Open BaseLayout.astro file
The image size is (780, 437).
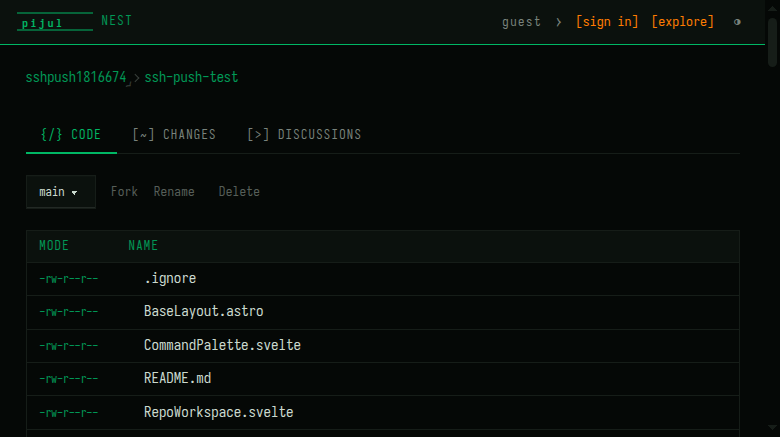tap(203, 312)
